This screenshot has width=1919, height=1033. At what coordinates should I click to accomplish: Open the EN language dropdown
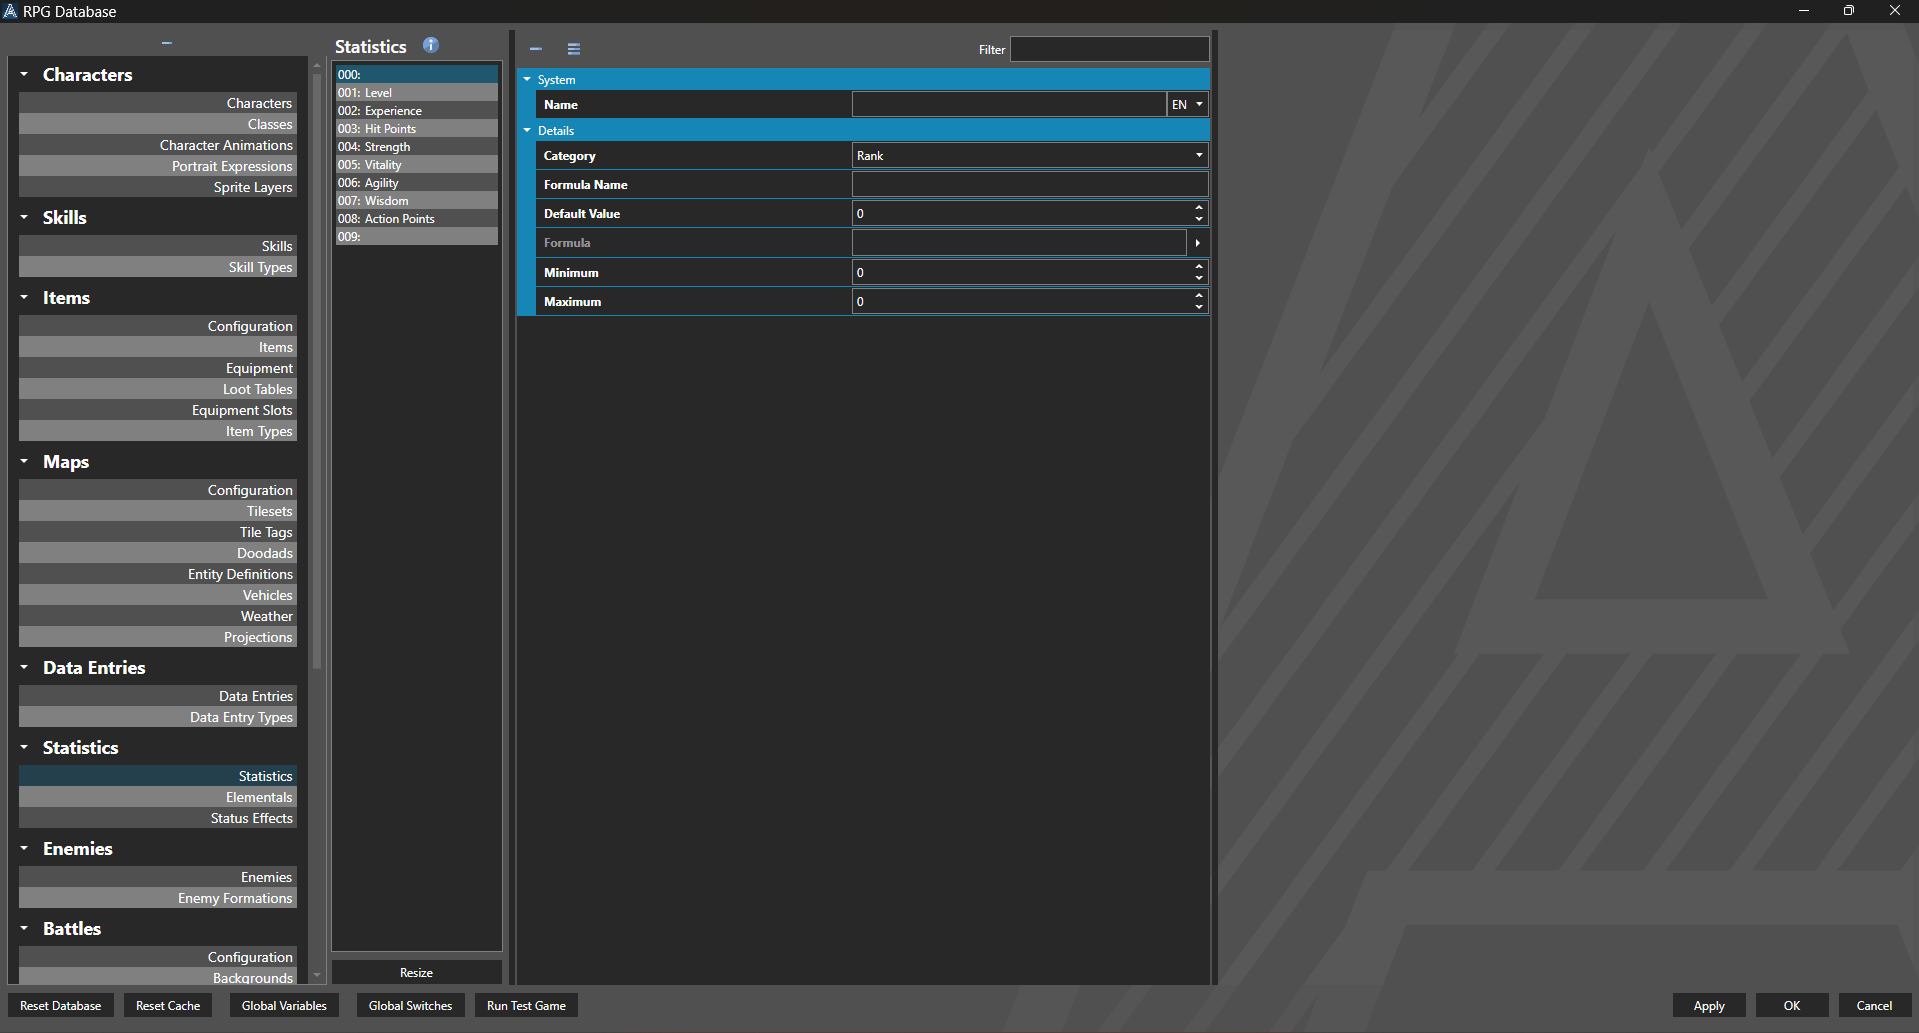(x=1186, y=104)
